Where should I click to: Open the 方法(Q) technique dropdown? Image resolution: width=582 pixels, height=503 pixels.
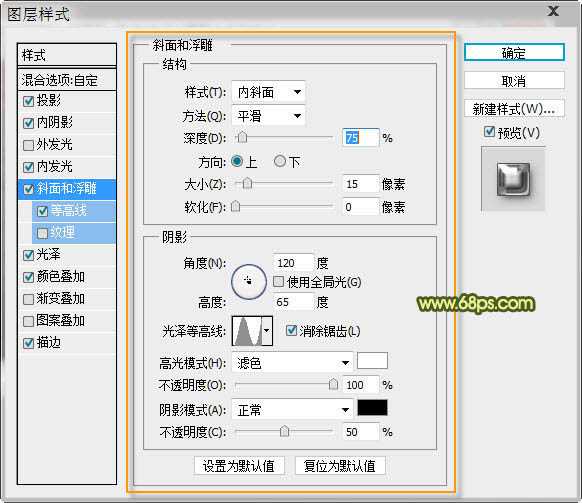point(268,116)
